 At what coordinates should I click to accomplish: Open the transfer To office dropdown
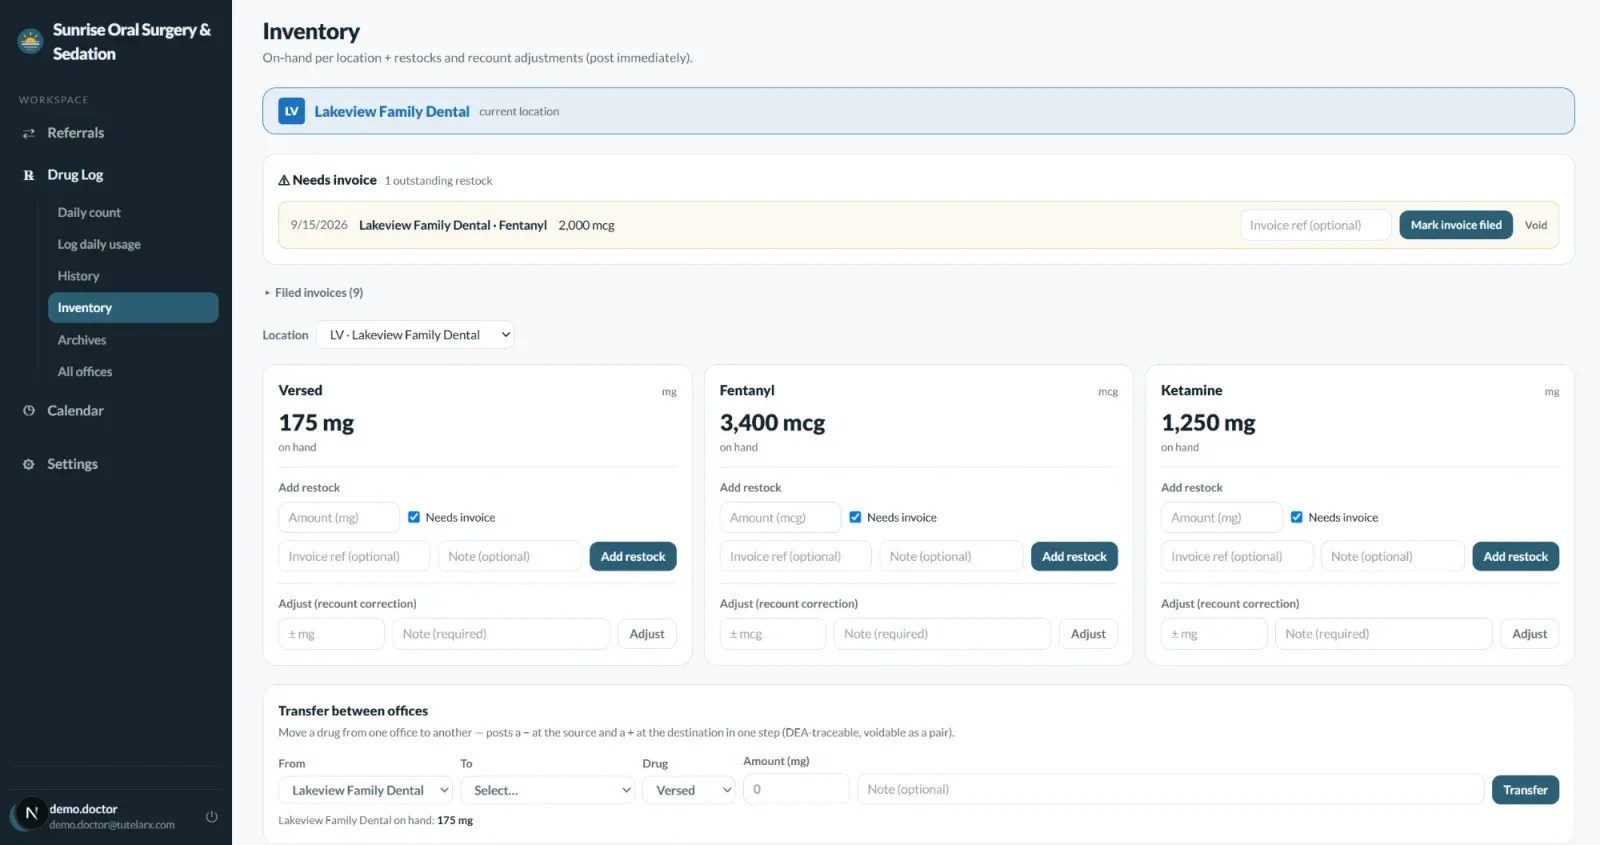548,790
